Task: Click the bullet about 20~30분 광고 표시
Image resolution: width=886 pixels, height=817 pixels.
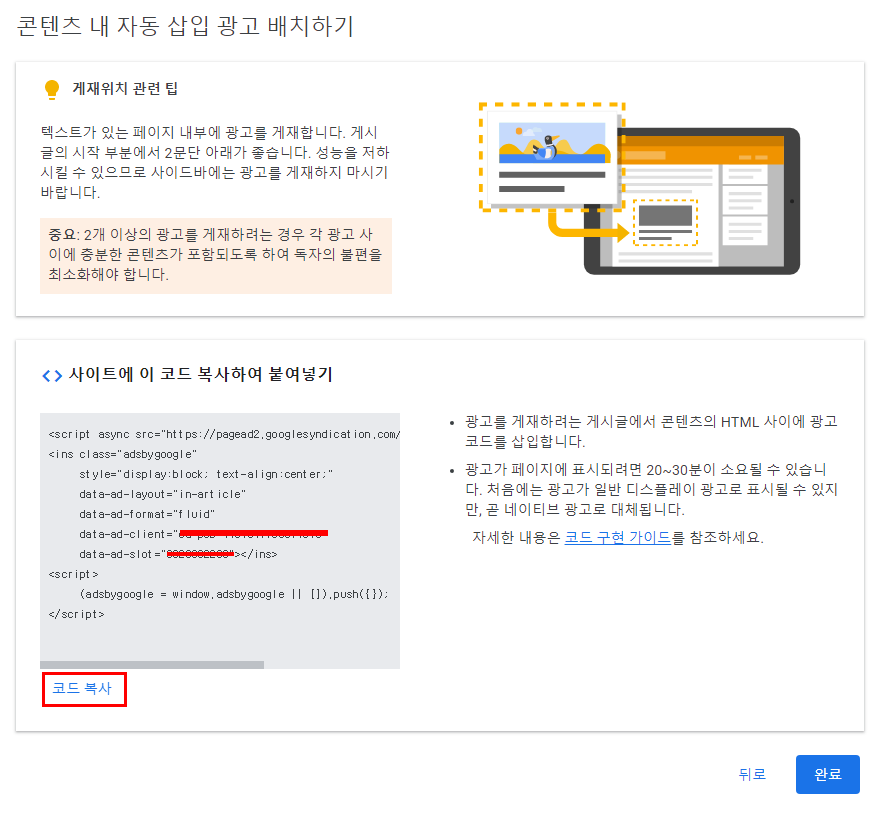Action: pyautogui.click(x=651, y=489)
